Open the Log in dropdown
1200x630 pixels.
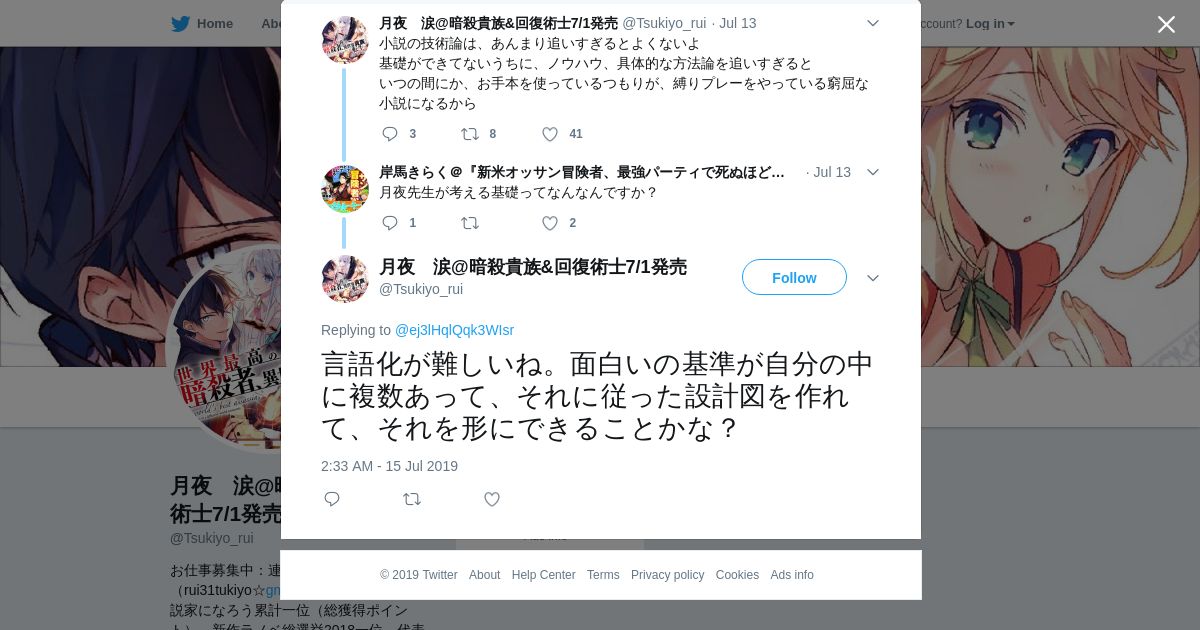[x=990, y=23]
